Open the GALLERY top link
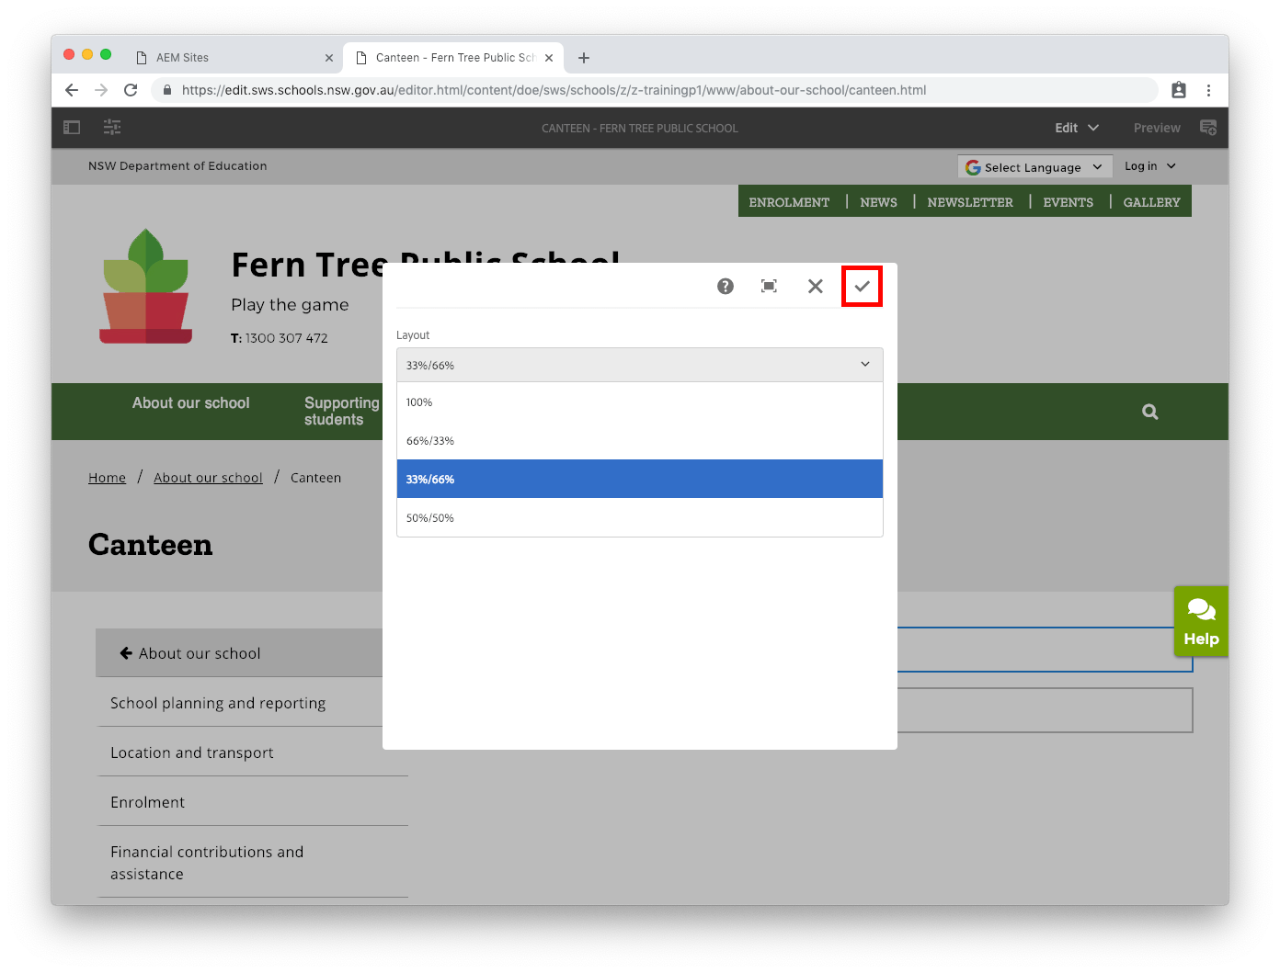The height and width of the screenshot is (973, 1280). click(x=1152, y=202)
